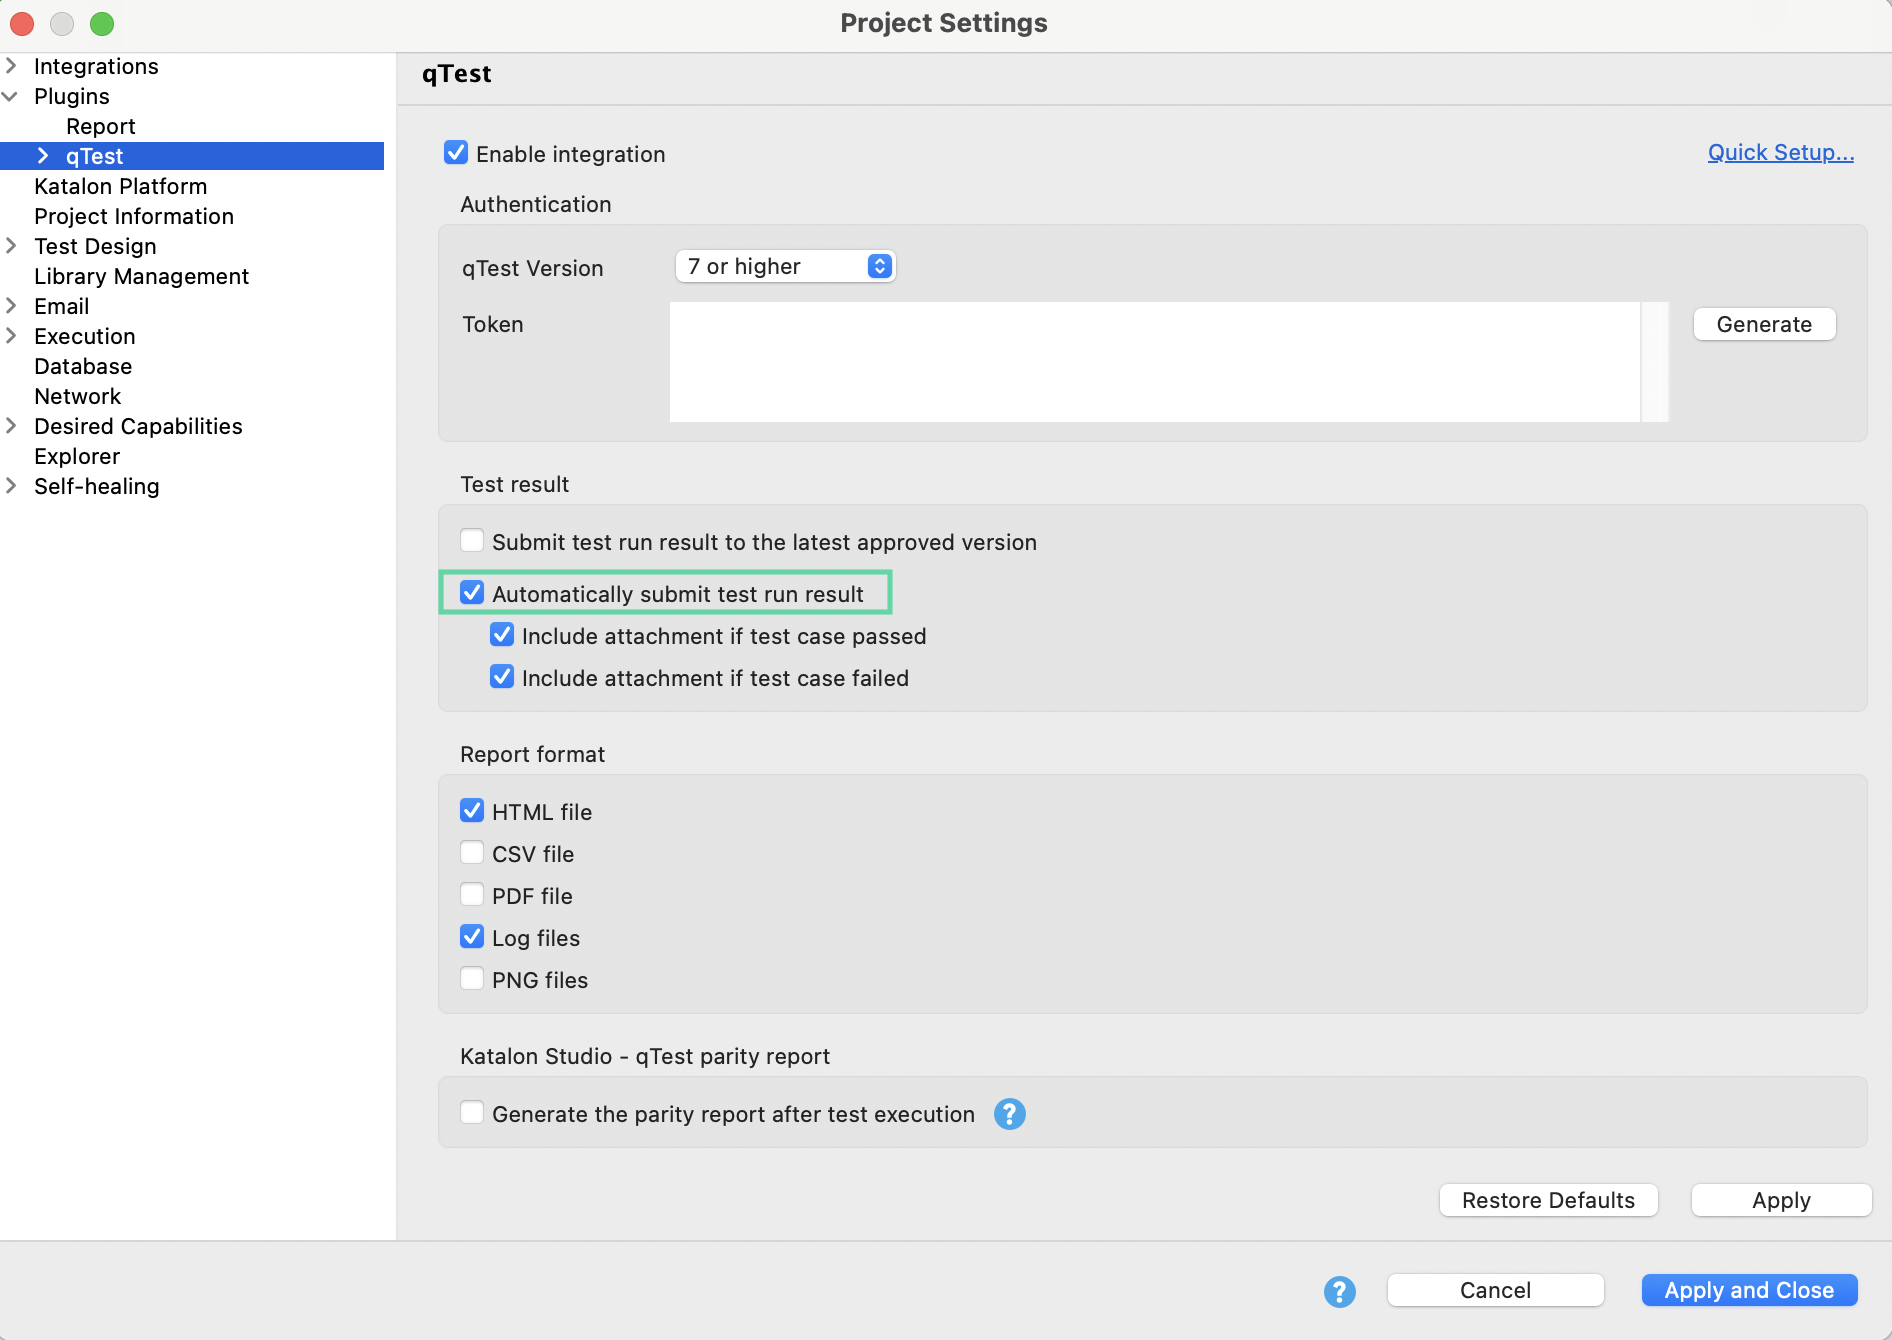Image resolution: width=1892 pixels, height=1340 pixels.
Task: Expand the Self-healing section
Action: click(x=11, y=487)
